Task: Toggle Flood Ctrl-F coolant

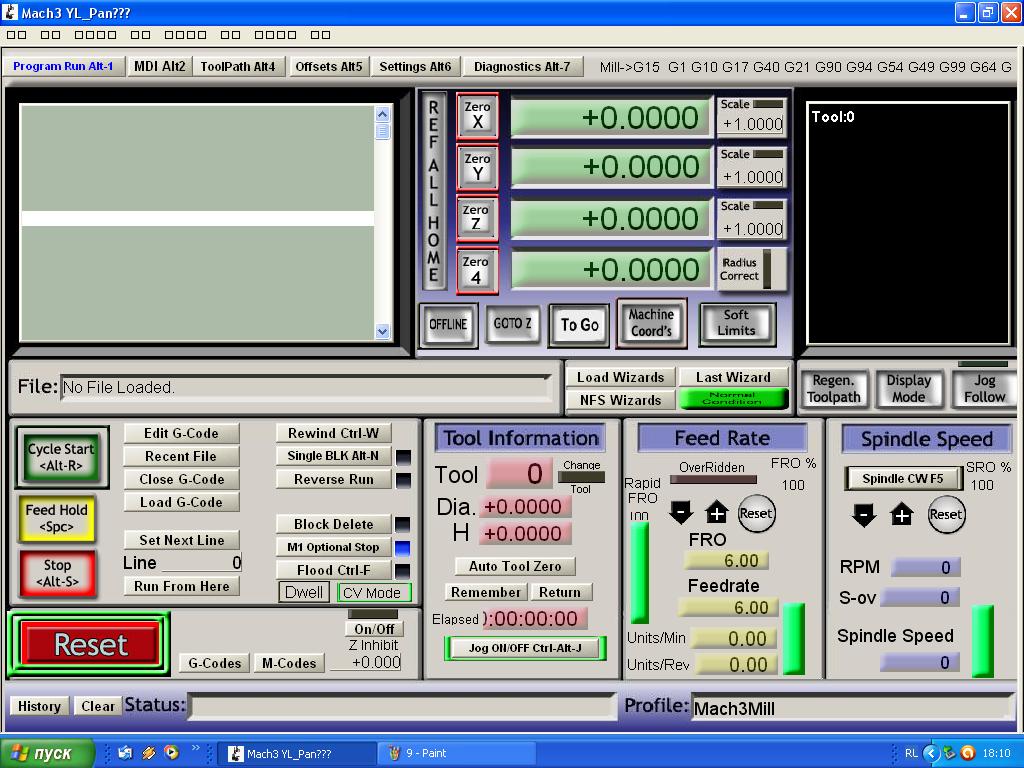Action: [333, 570]
